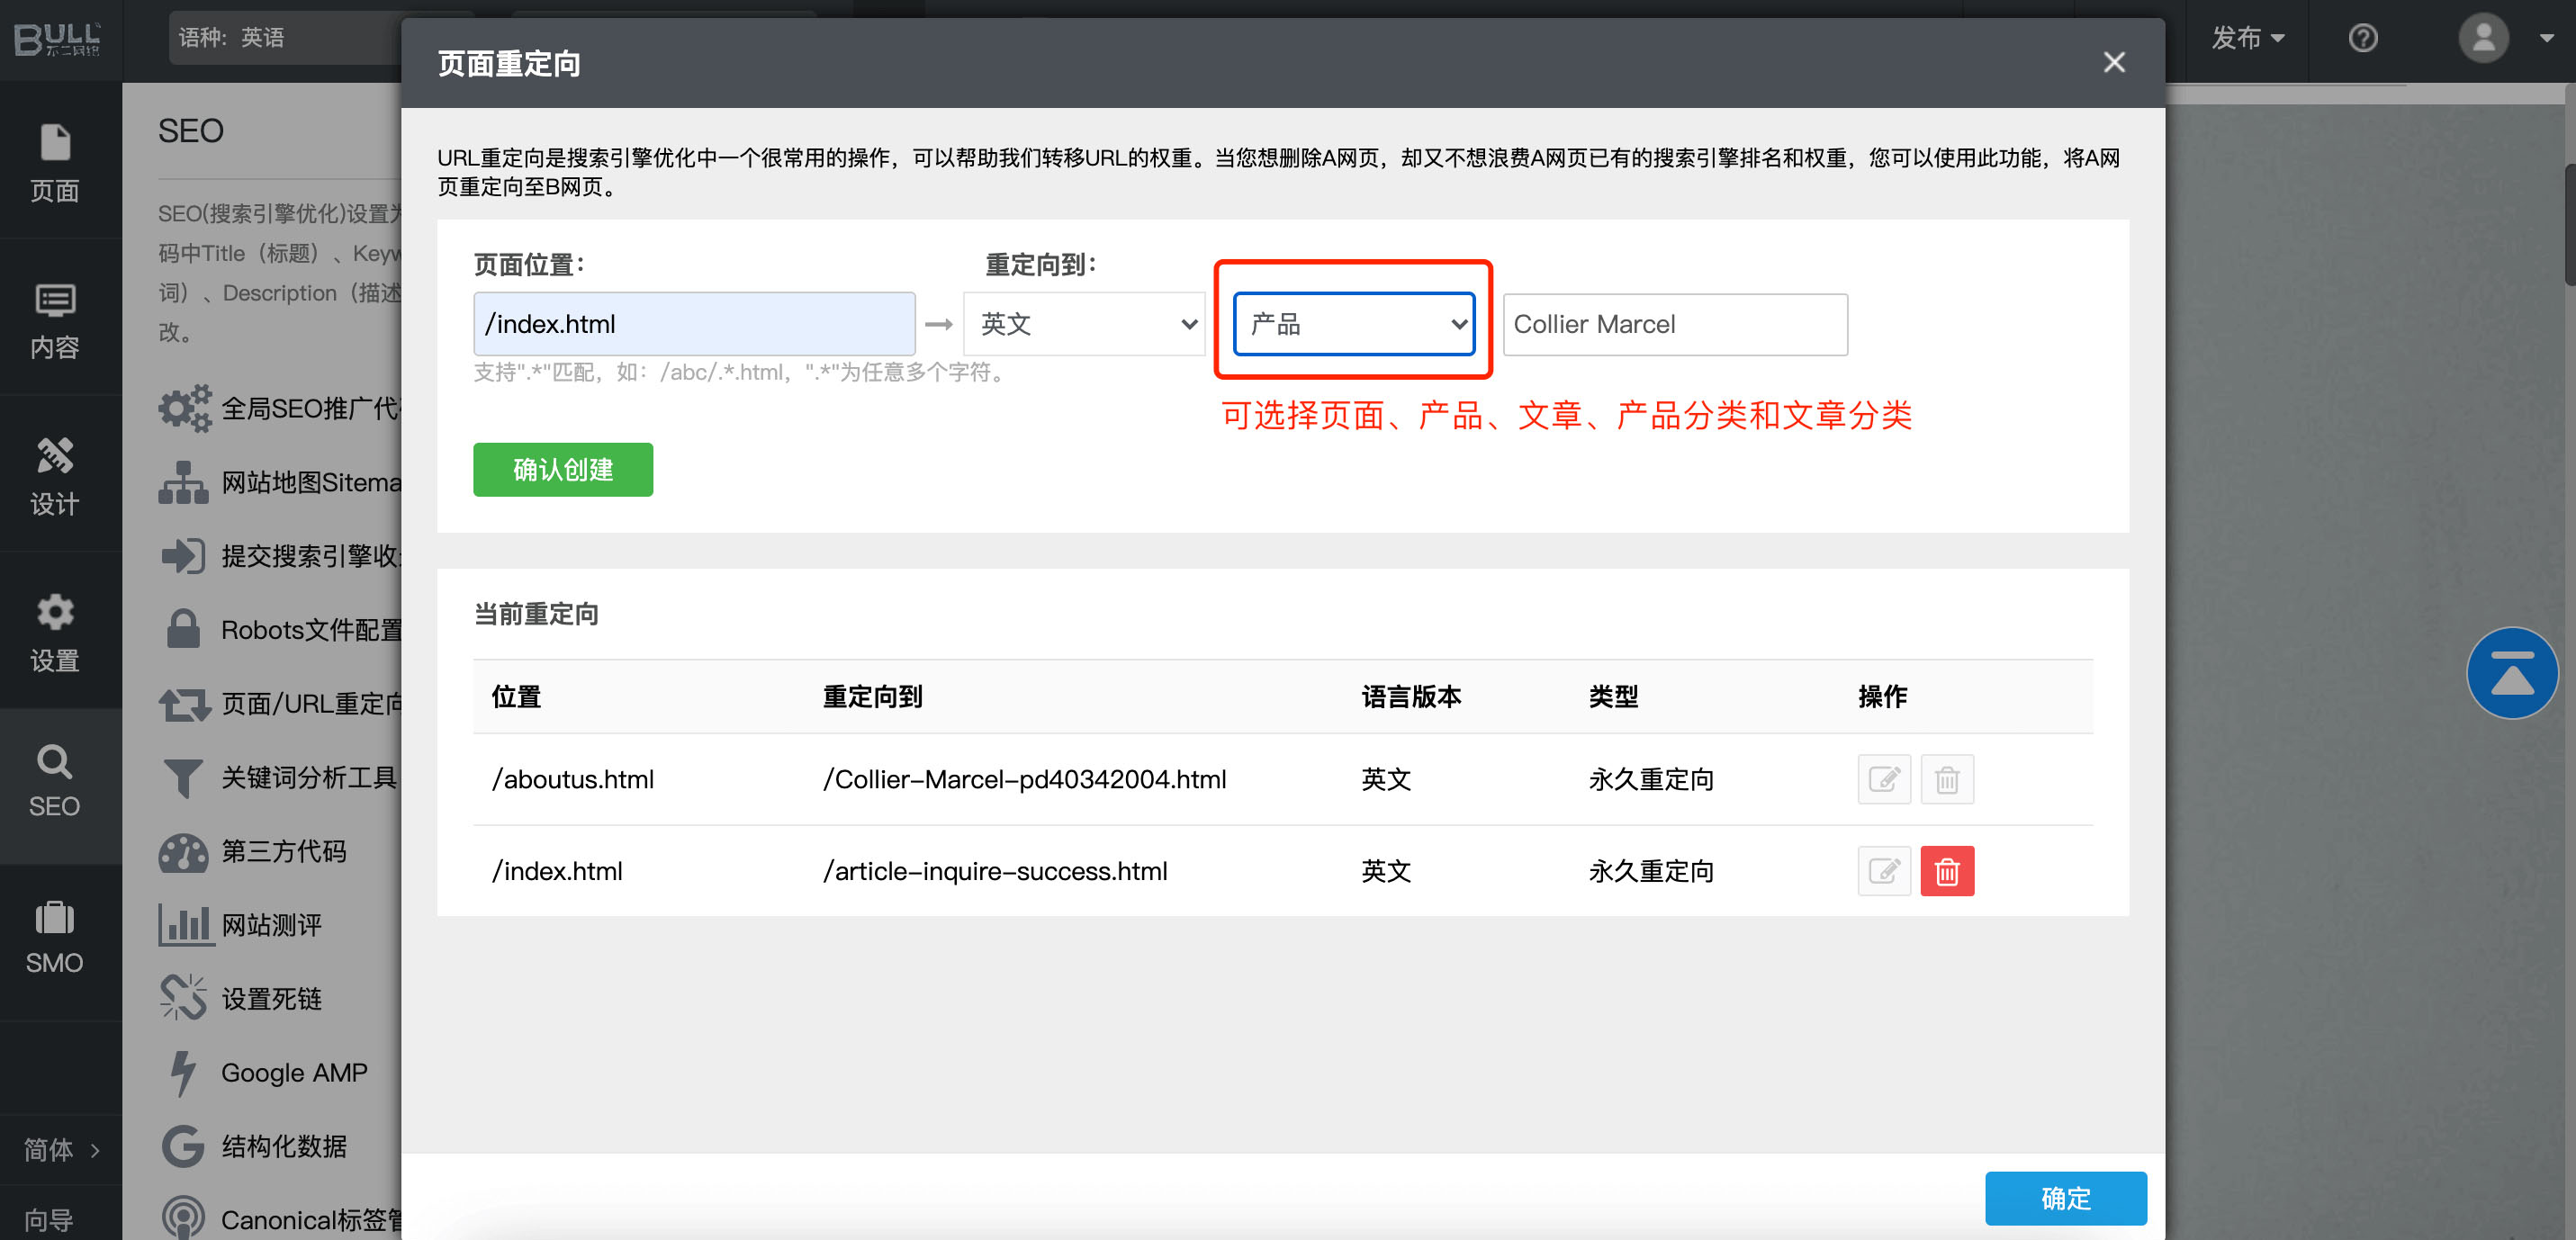Viewport: 2576px width, 1240px height.
Task: Open the SMO briefcase sidebar section
Action: point(55,937)
